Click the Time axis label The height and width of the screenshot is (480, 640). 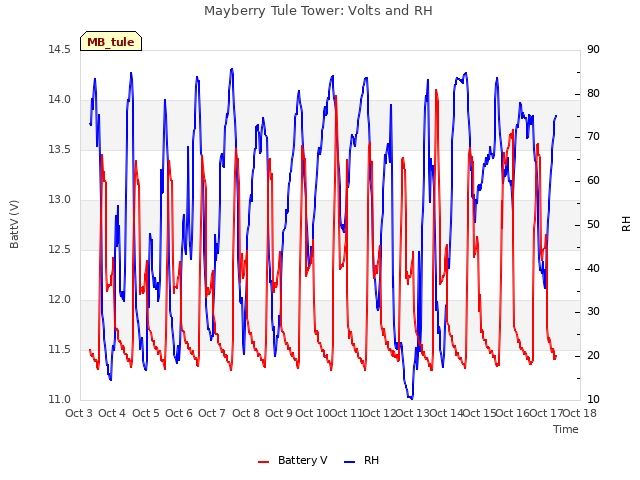click(x=566, y=429)
